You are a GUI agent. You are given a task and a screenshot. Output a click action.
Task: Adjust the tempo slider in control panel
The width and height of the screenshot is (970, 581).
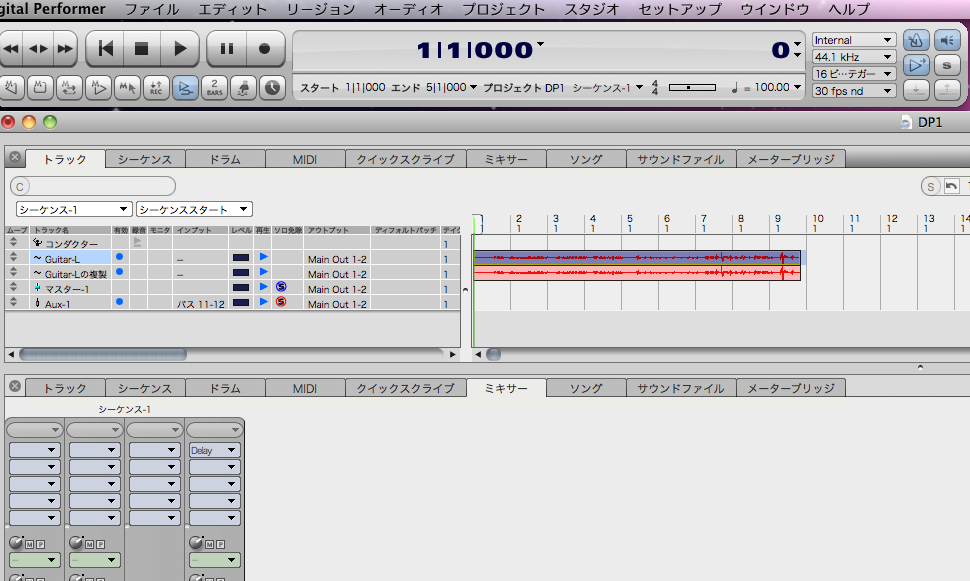(x=692, y=88)
